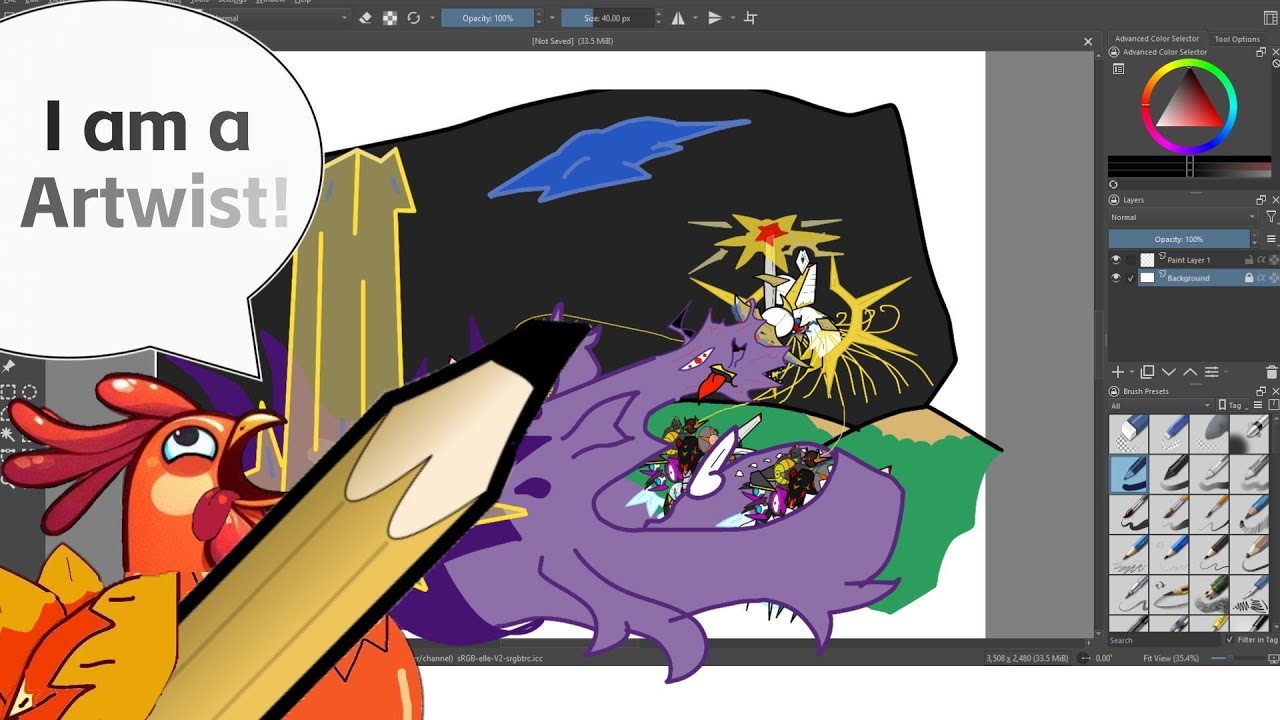Viewport: 1280px width, 720px height.
Task: Select the white eraser brush preset
Action: click(x=1128, y=433)
